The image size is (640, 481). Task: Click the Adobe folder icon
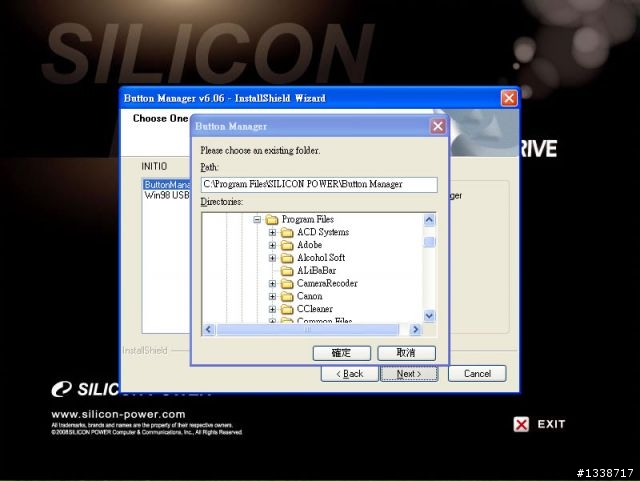287,245
